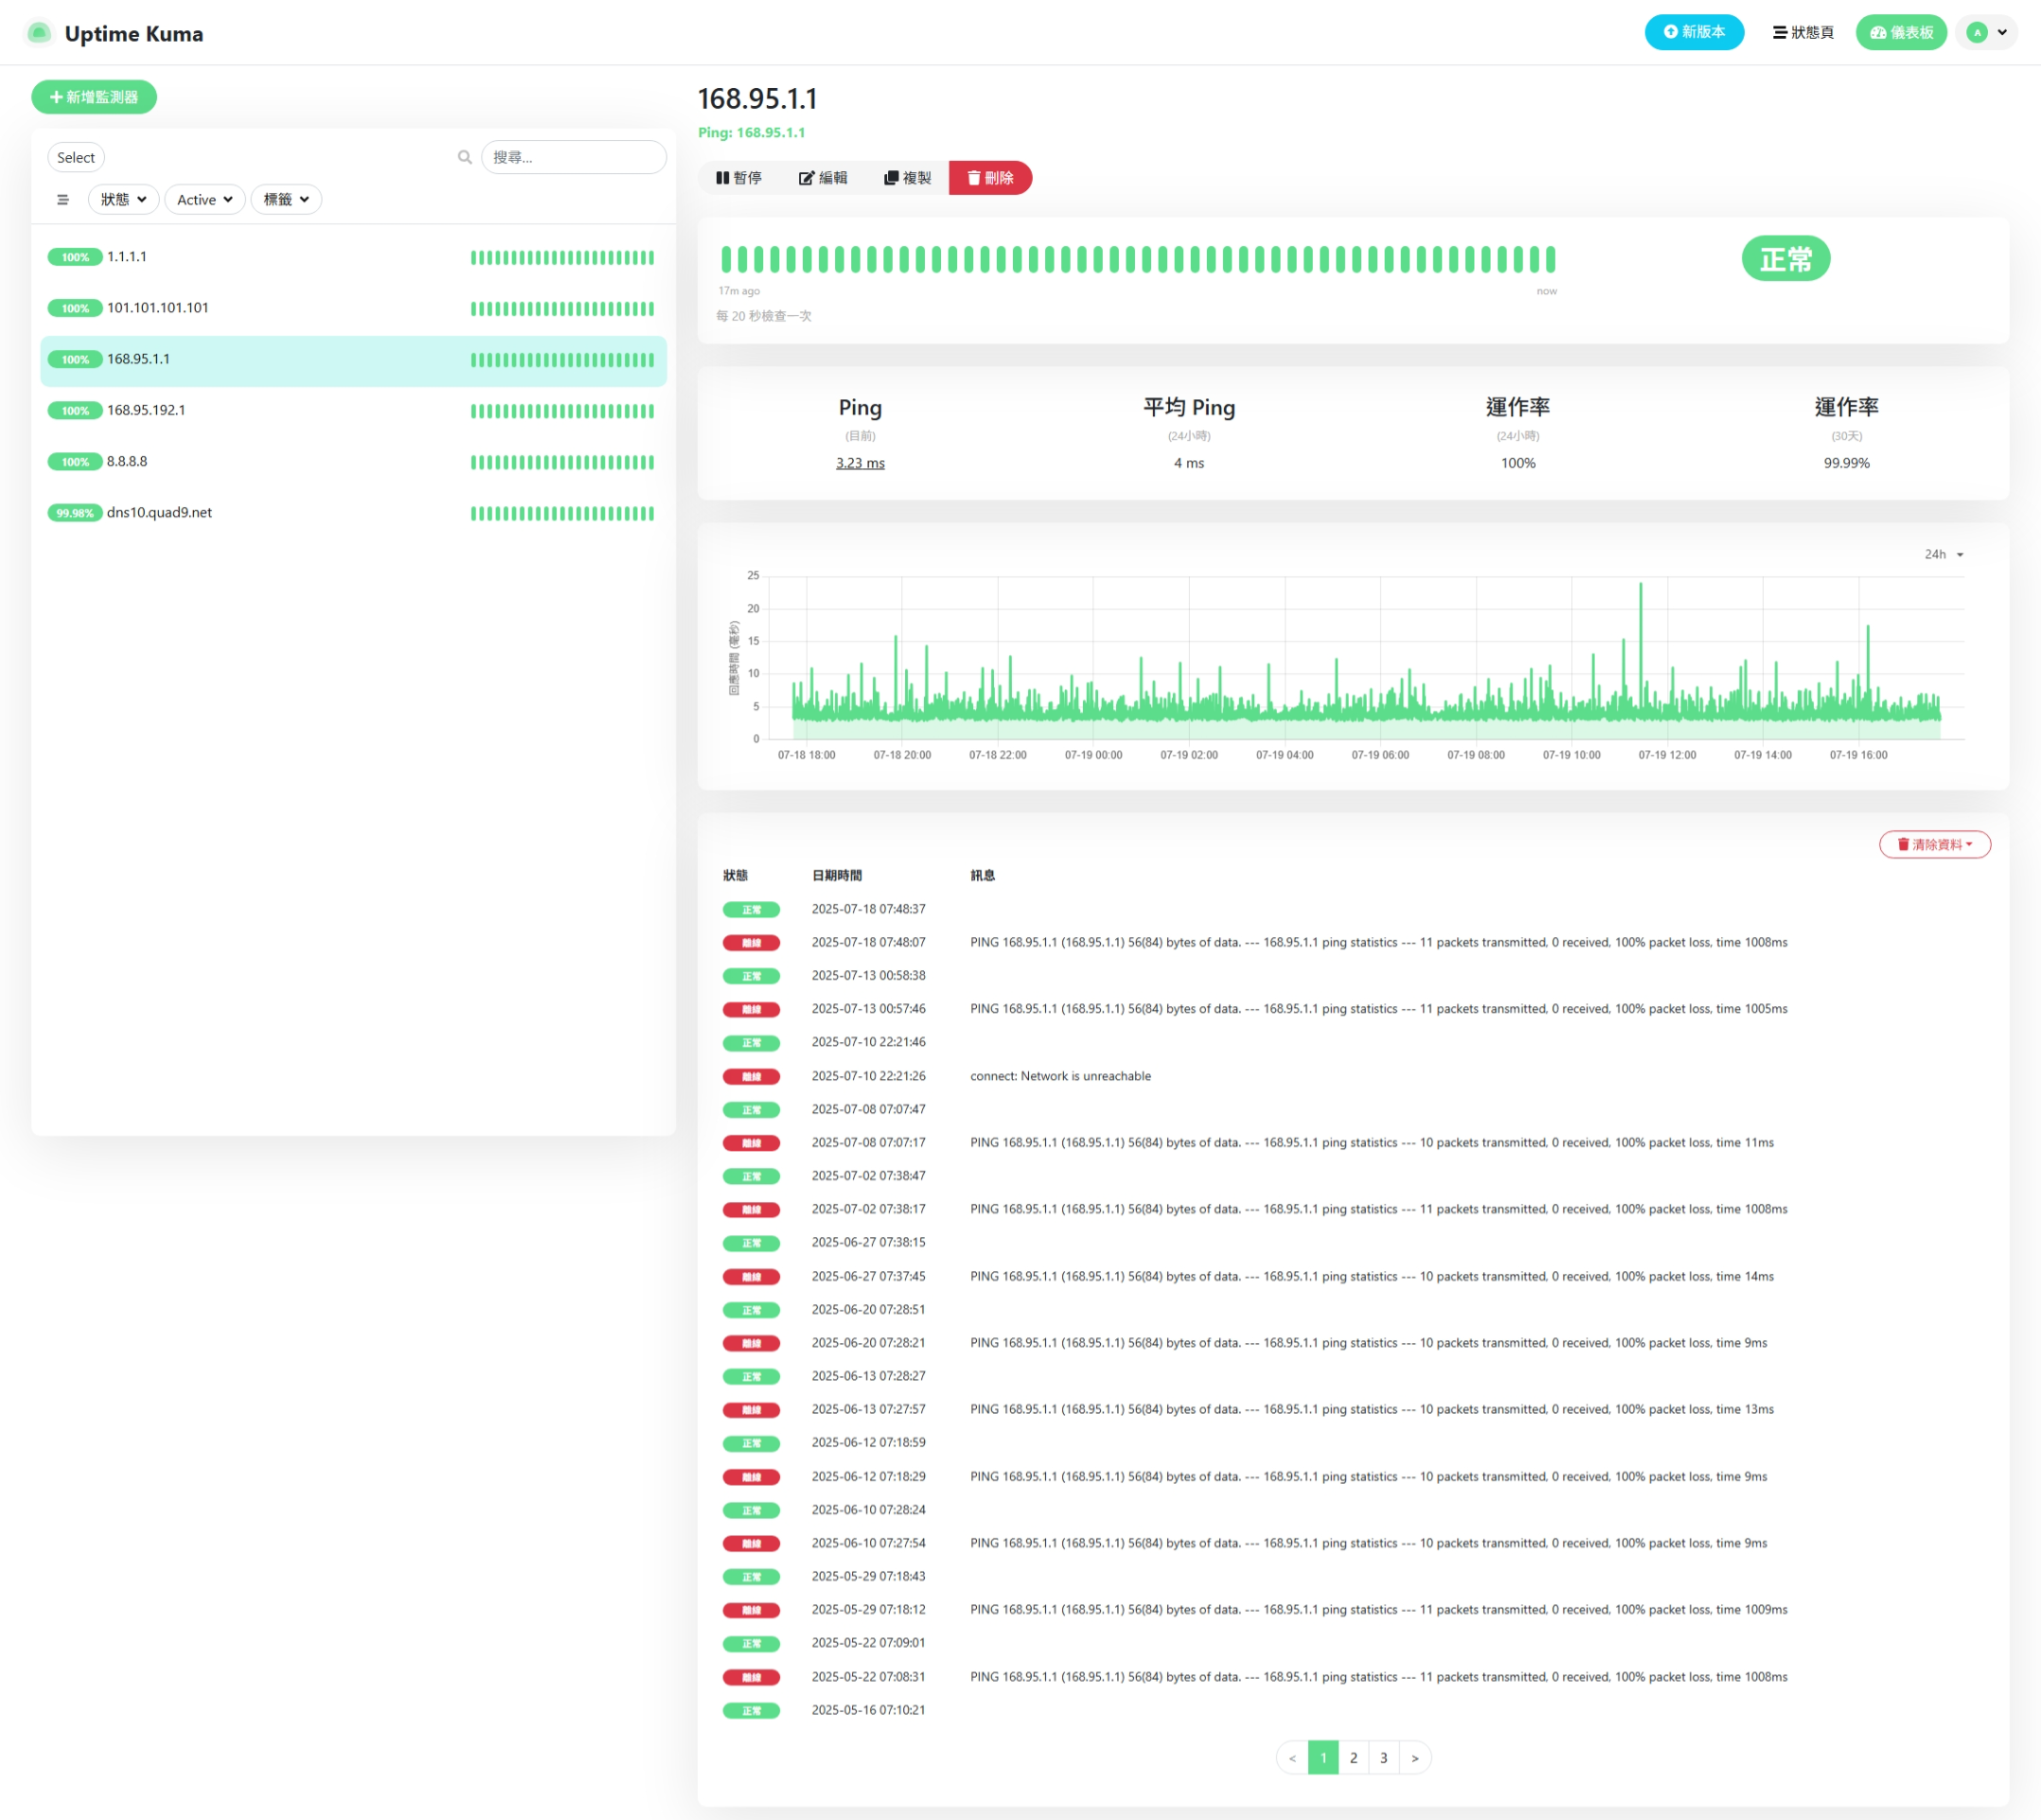The height and width of the screenshot is (1820, 2041).
Task: Edit monitor via 編輯 pencil button
Action: coord(823,178)
